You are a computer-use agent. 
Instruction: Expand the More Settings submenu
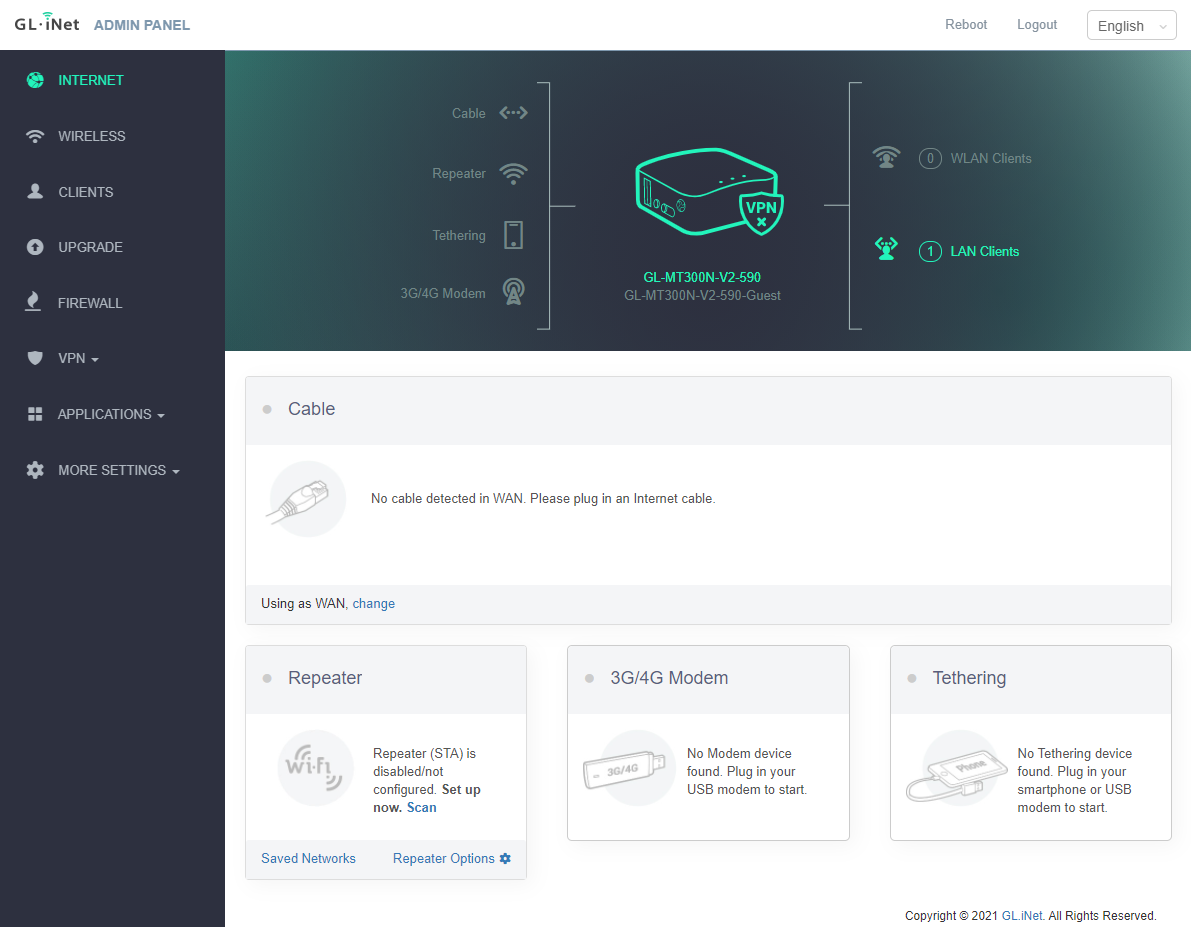[x=118, y=470]
